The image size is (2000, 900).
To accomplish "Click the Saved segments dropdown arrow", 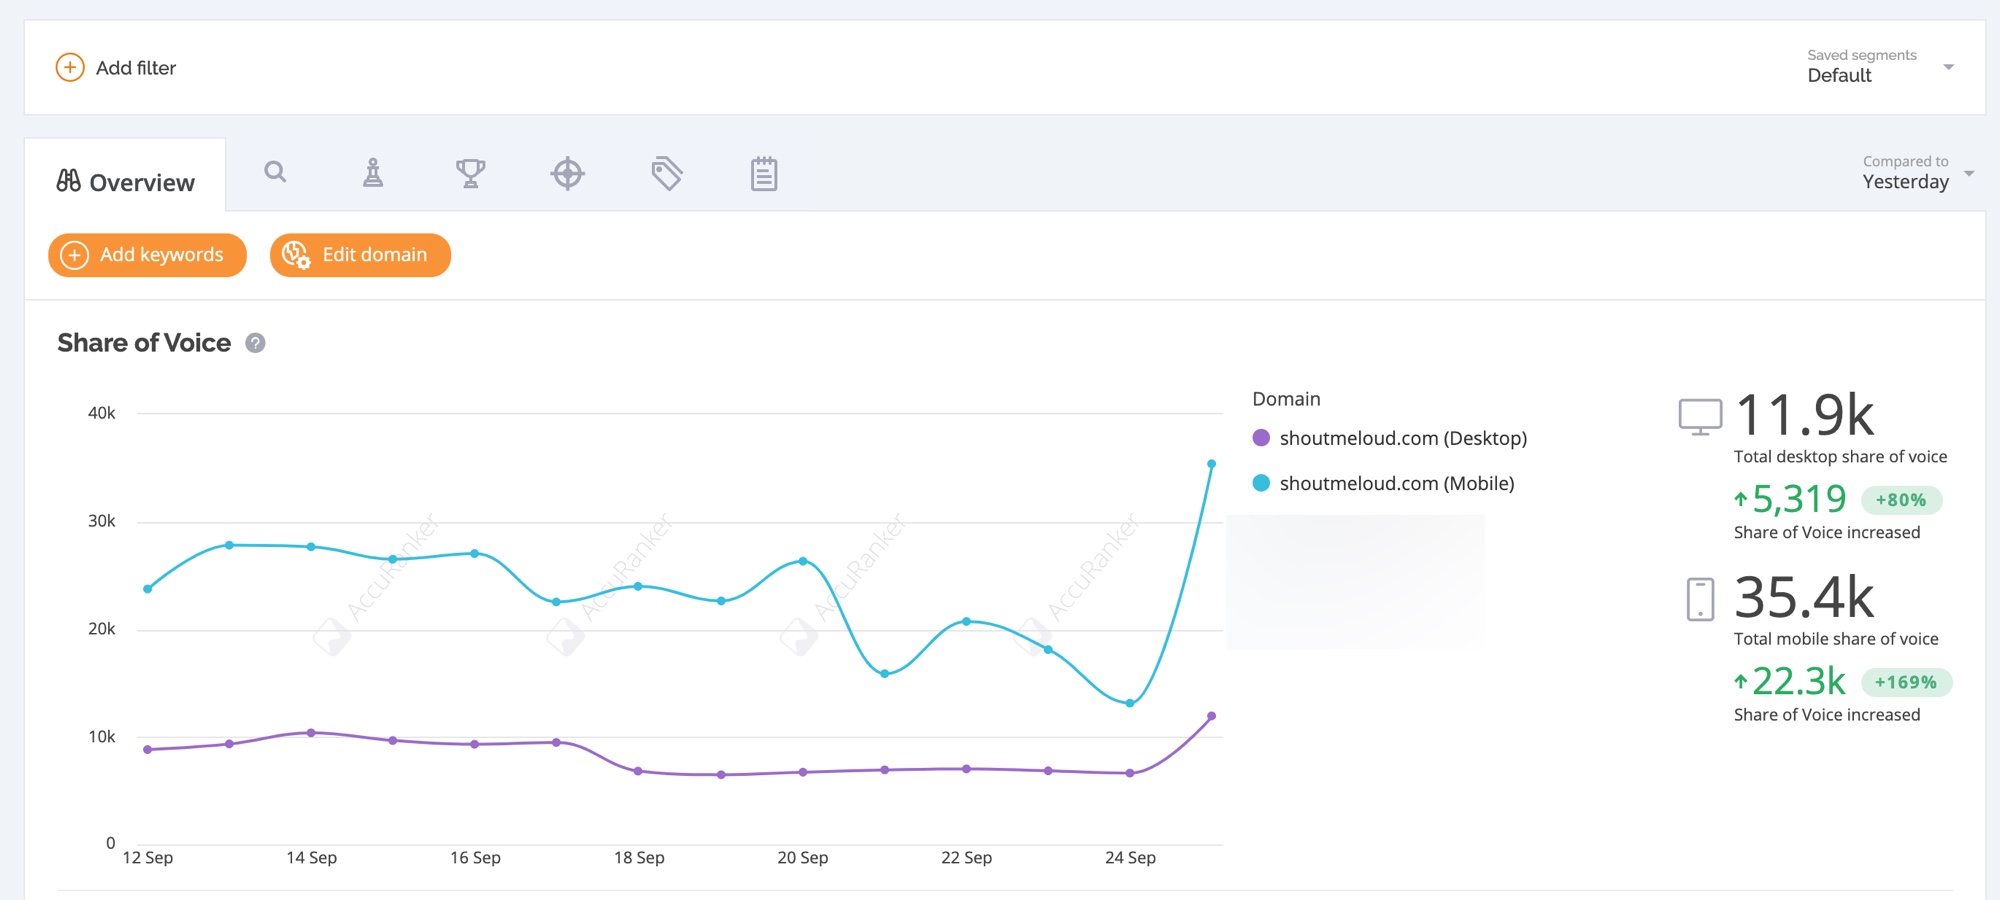I will [x=1948, y=67].
